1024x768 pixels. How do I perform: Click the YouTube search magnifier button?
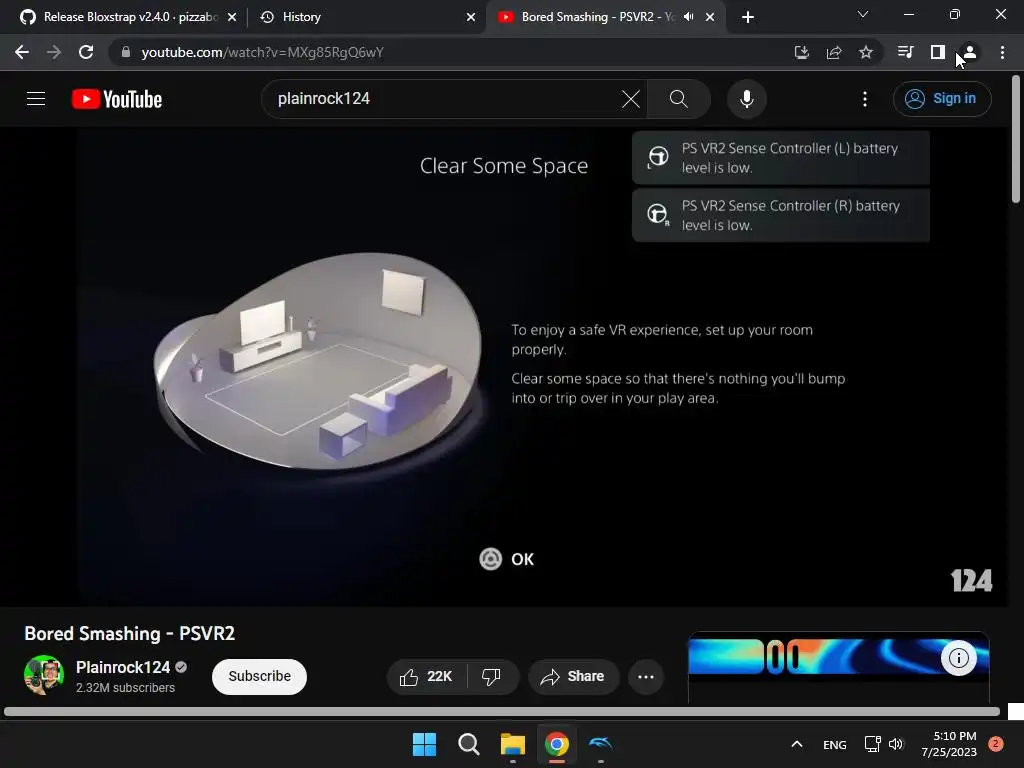point(679,99)
